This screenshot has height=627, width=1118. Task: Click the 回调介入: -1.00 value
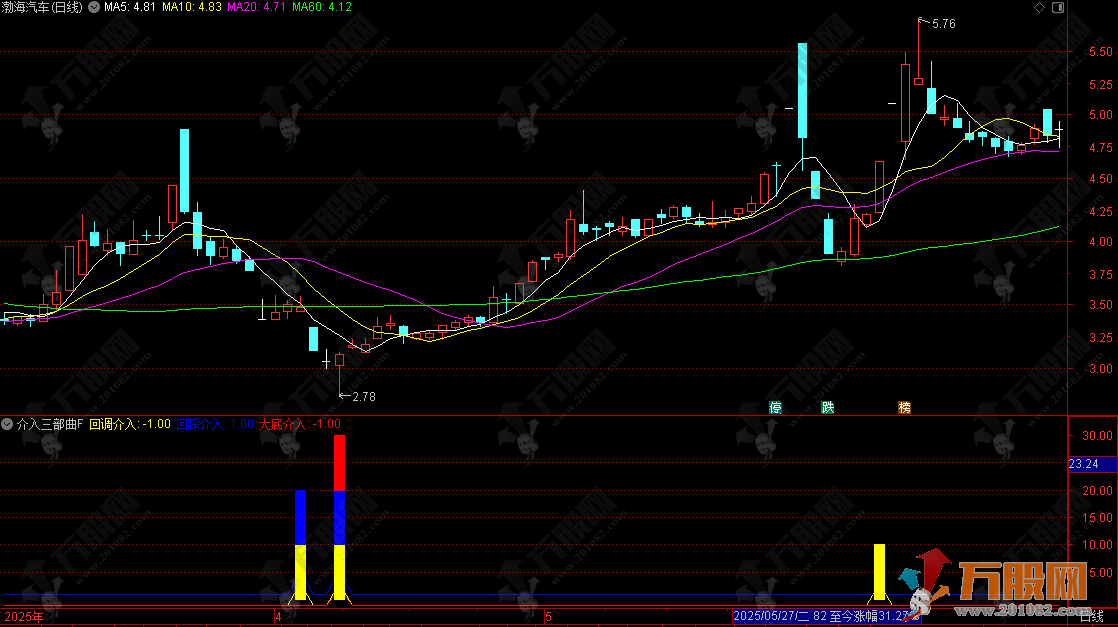coord(130,424)
